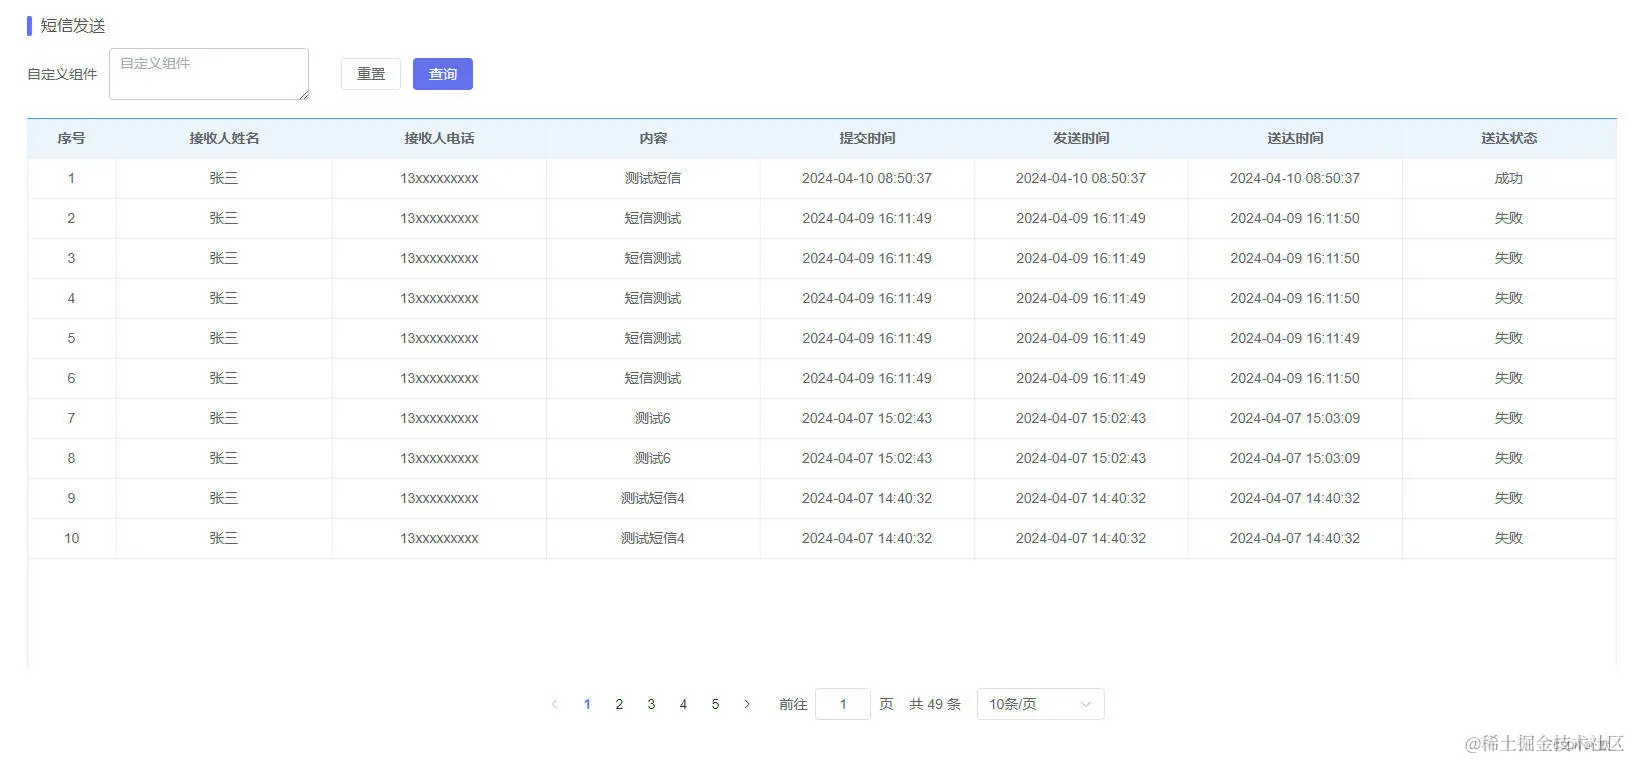Click the 共 49 条 total count text
Image resolution: width=1631 pixels, height=760 pixels.
935,704
